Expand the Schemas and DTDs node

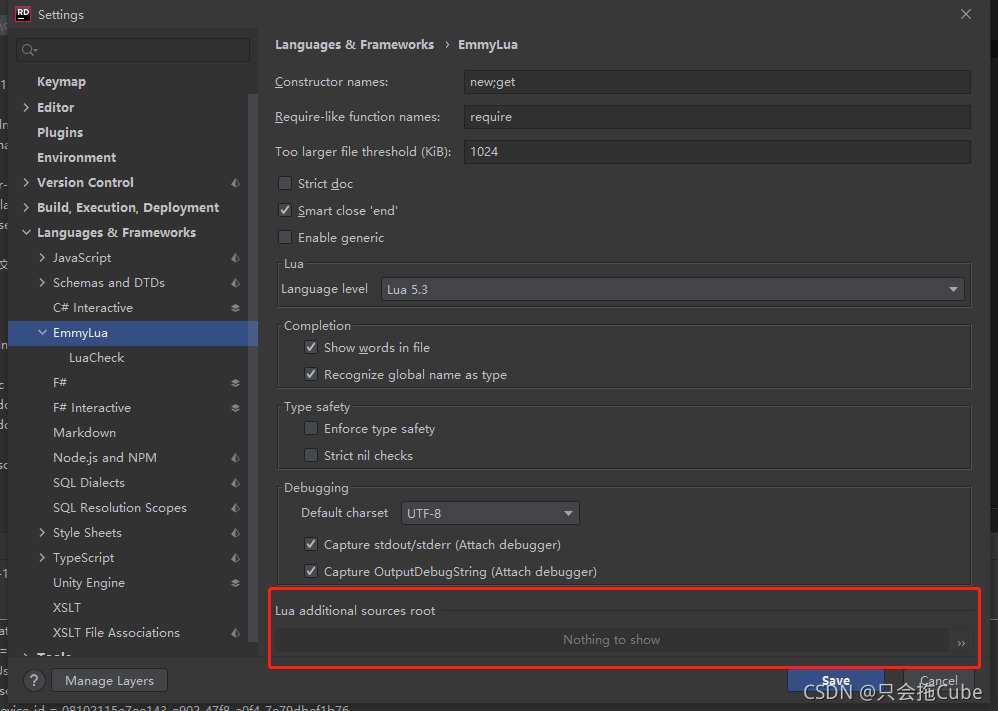coord(42,283)
